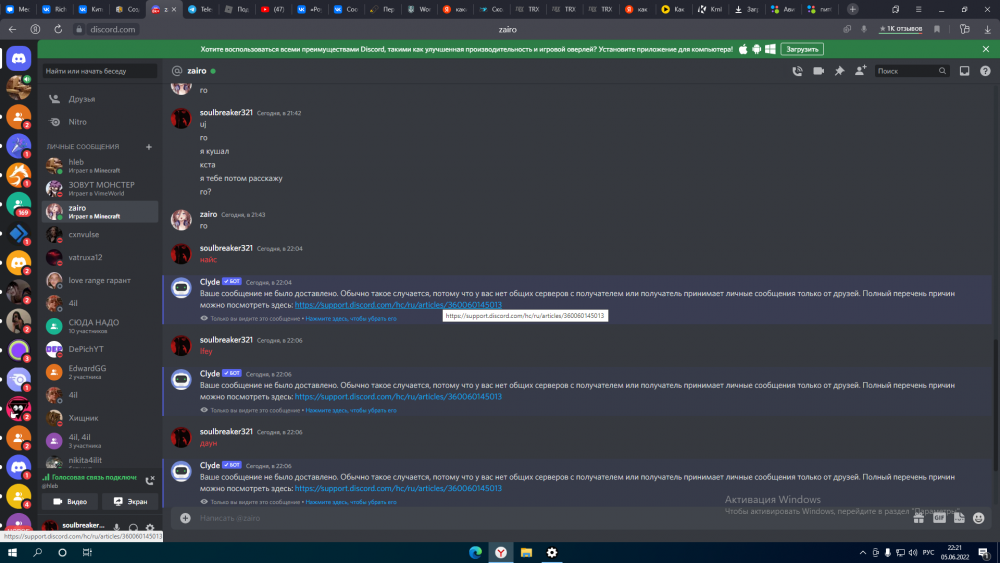Open the Nitro page

pyautogui.click(x=100, y=122)
